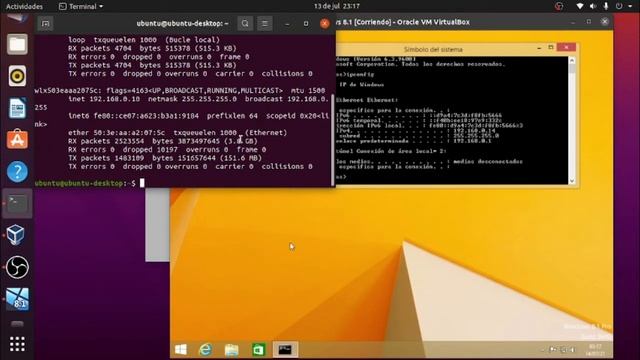Minimize the Símbolo del sistema window
Viewport: 640px width, 360px height.
pyautogui.click(x=539, y=48)
